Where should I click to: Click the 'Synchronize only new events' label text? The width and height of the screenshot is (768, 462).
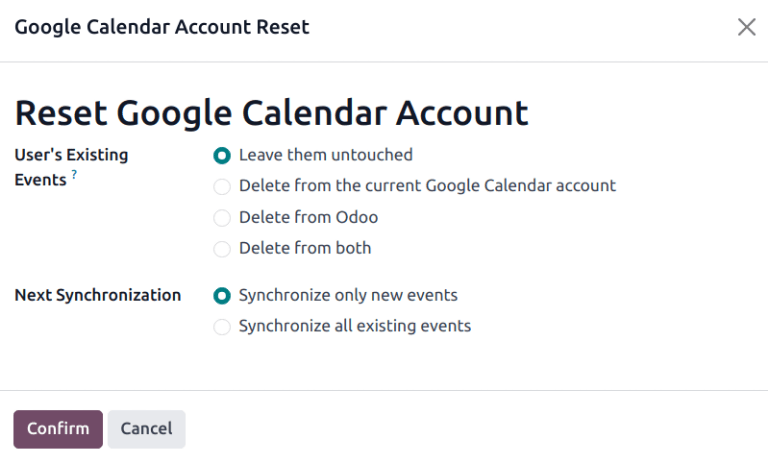click(x=348, y=296)
